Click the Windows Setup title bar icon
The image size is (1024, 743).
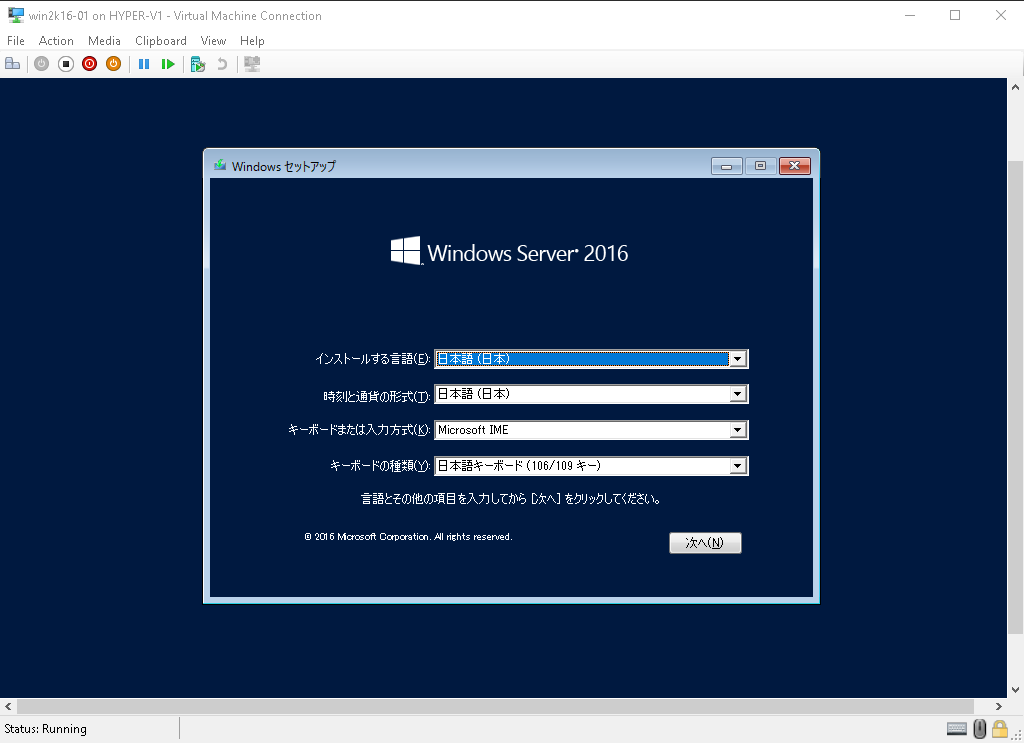tap(220, 165)
